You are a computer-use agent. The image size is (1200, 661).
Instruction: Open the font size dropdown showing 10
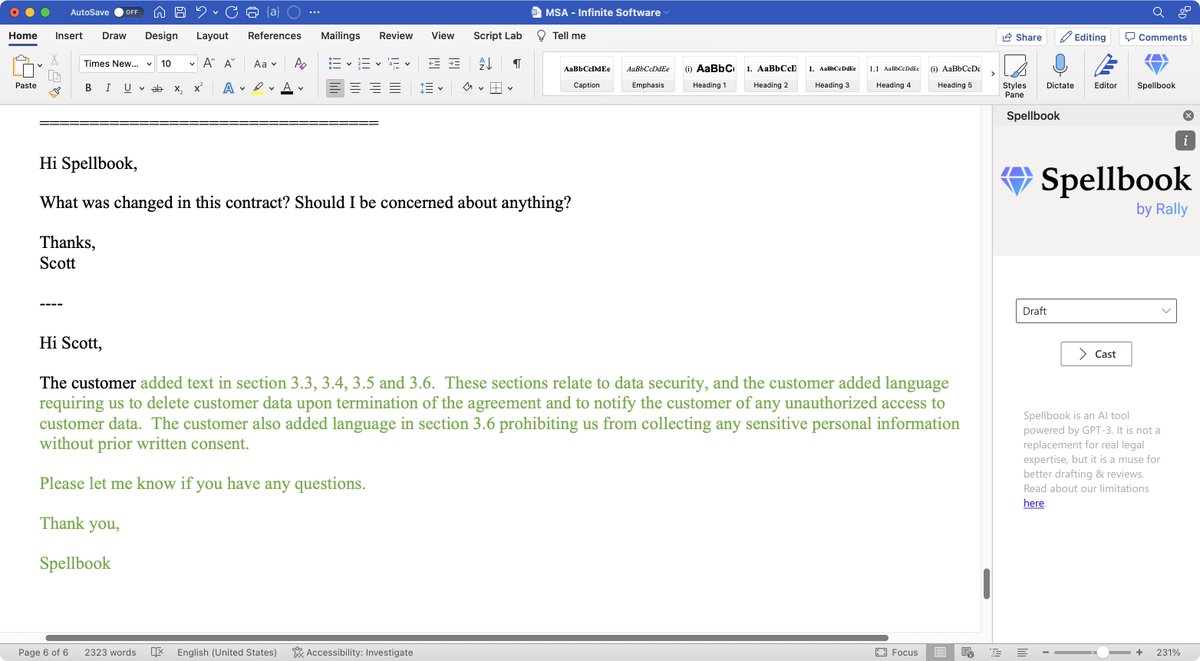coord(177,63)
